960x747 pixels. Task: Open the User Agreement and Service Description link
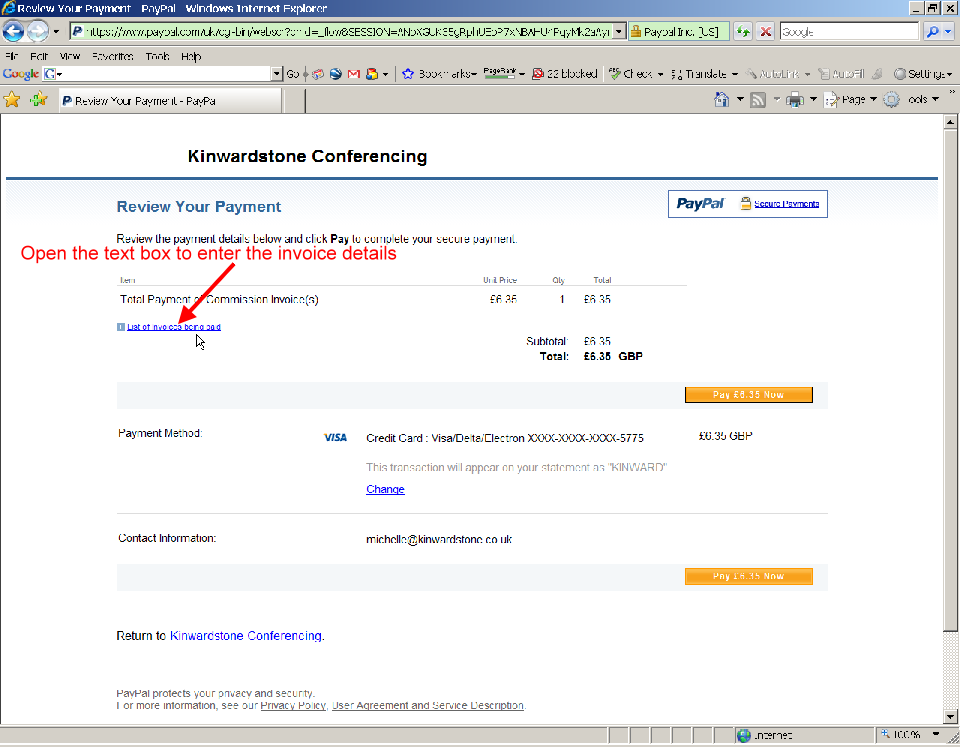[x=427, y=705]
